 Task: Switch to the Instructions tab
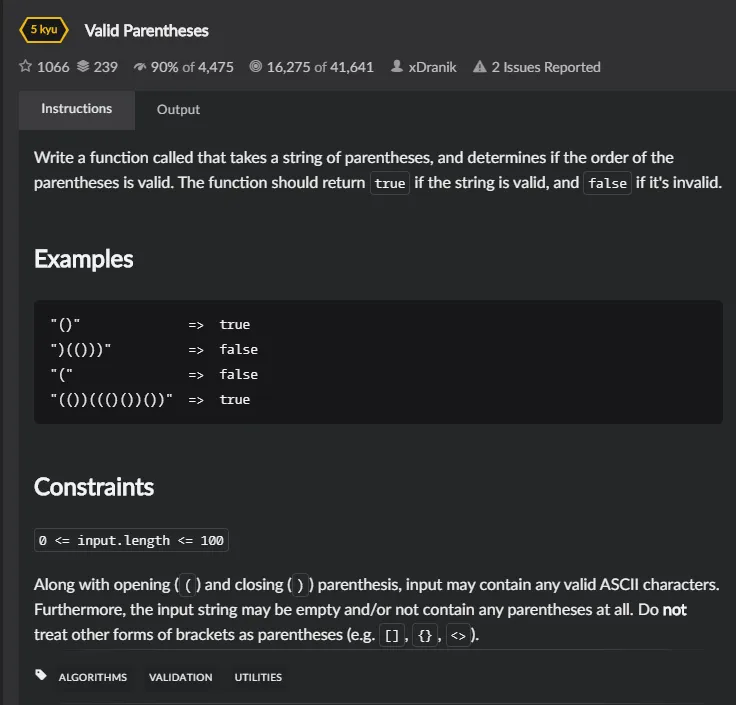[x=77, y=109]
